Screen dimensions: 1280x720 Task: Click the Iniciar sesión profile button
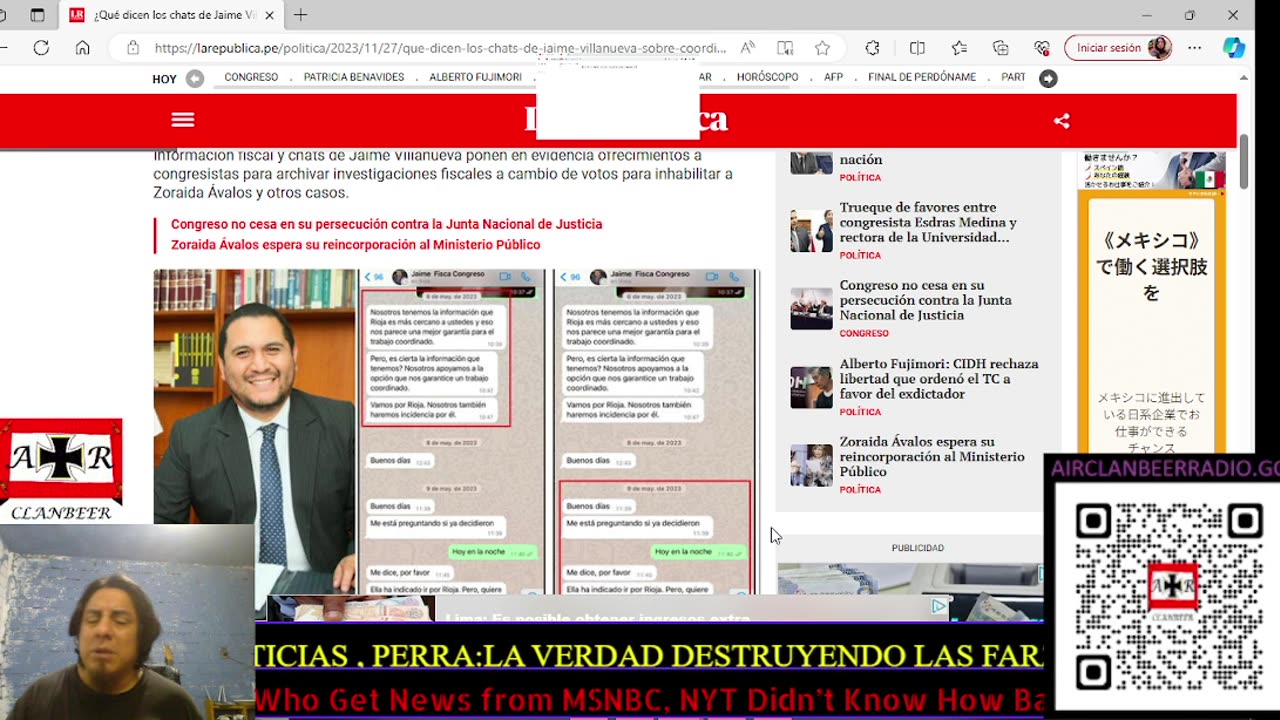click(x=1118, y=48)
